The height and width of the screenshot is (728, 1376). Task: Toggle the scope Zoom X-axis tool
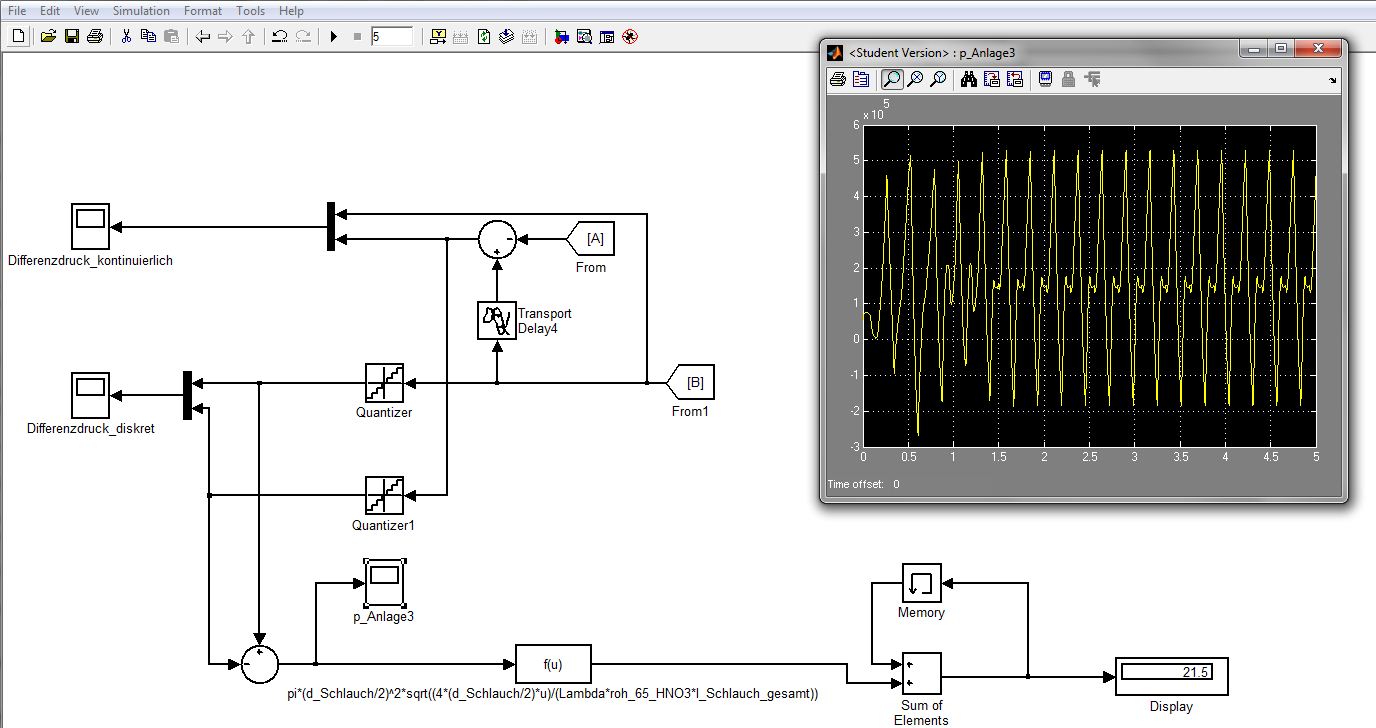pyautogui.click(x=914, y=80)
